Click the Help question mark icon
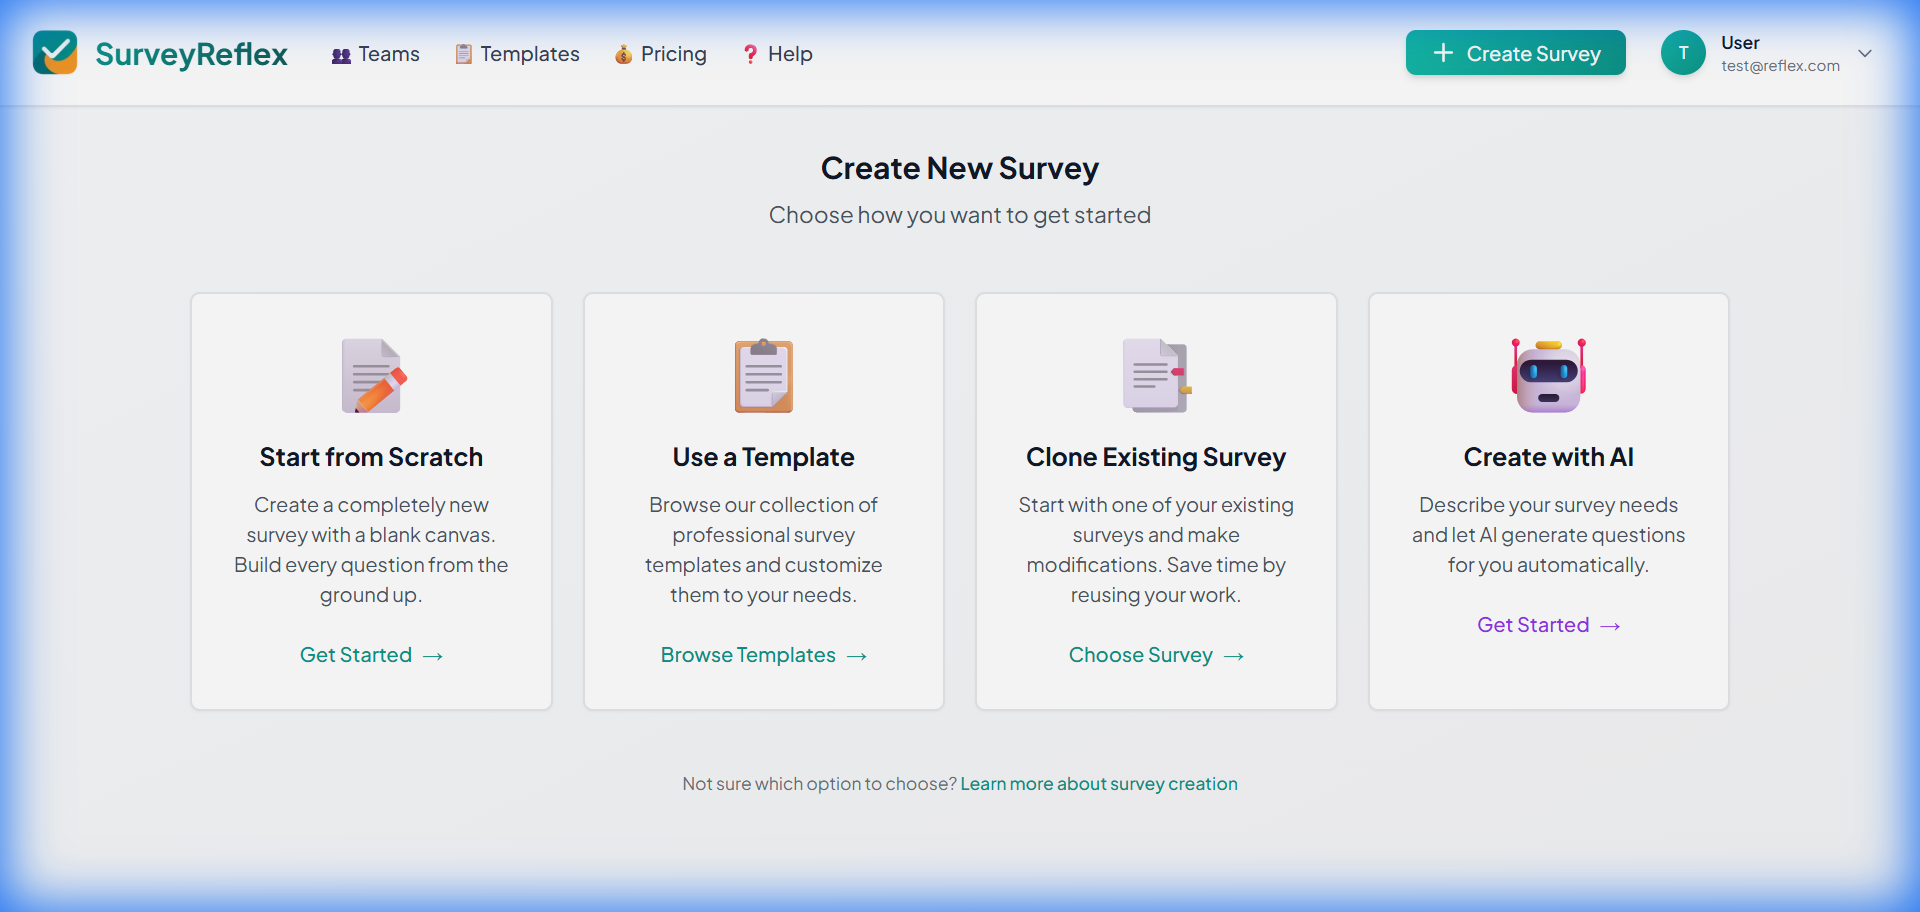1920x912 pixels. coord(750,55)
